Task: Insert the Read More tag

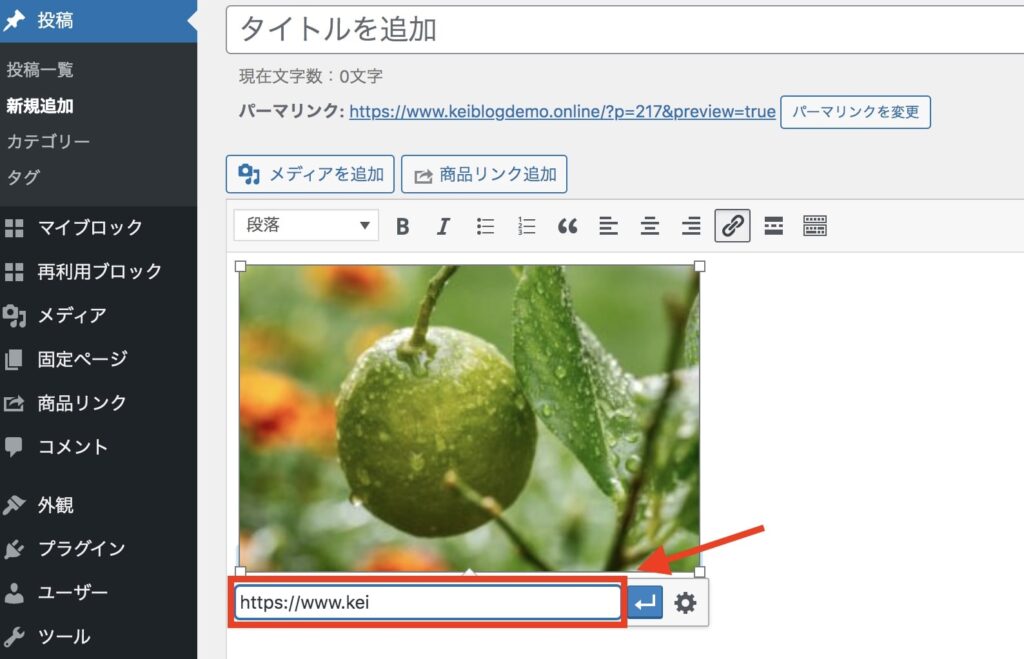Action: pos(773,226)
